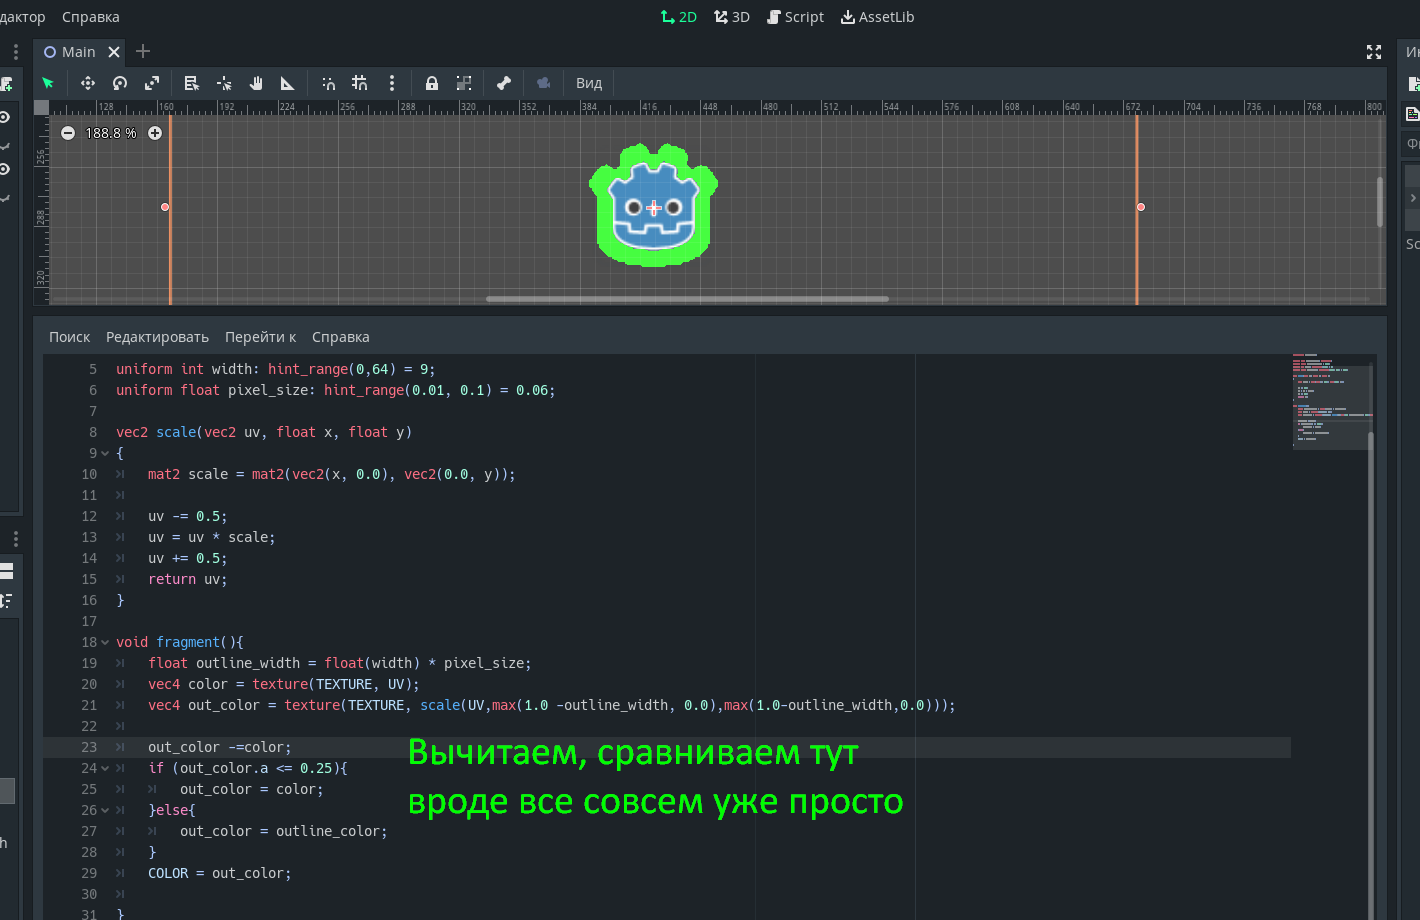Add a new scene tab with plus

pos(143,51)
